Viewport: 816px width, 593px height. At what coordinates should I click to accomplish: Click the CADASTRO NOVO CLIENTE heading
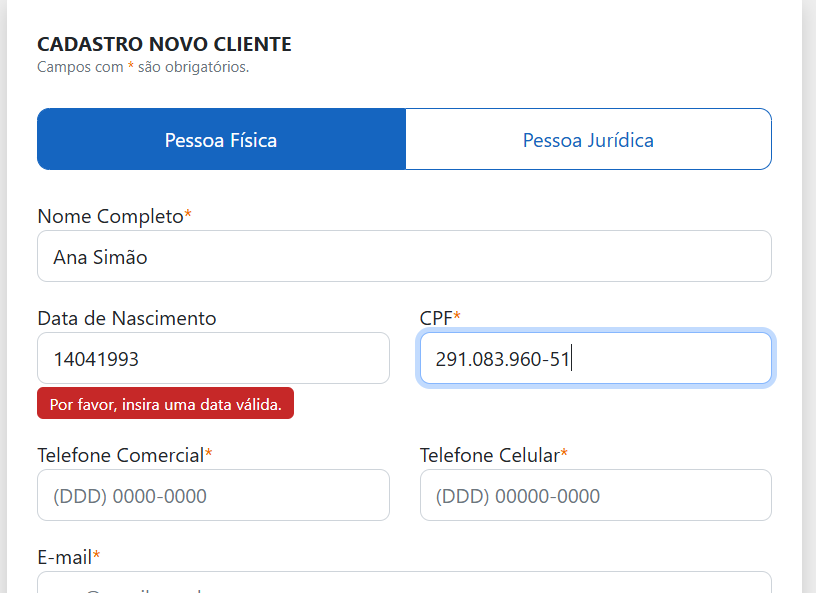click(x=164, y=44)
